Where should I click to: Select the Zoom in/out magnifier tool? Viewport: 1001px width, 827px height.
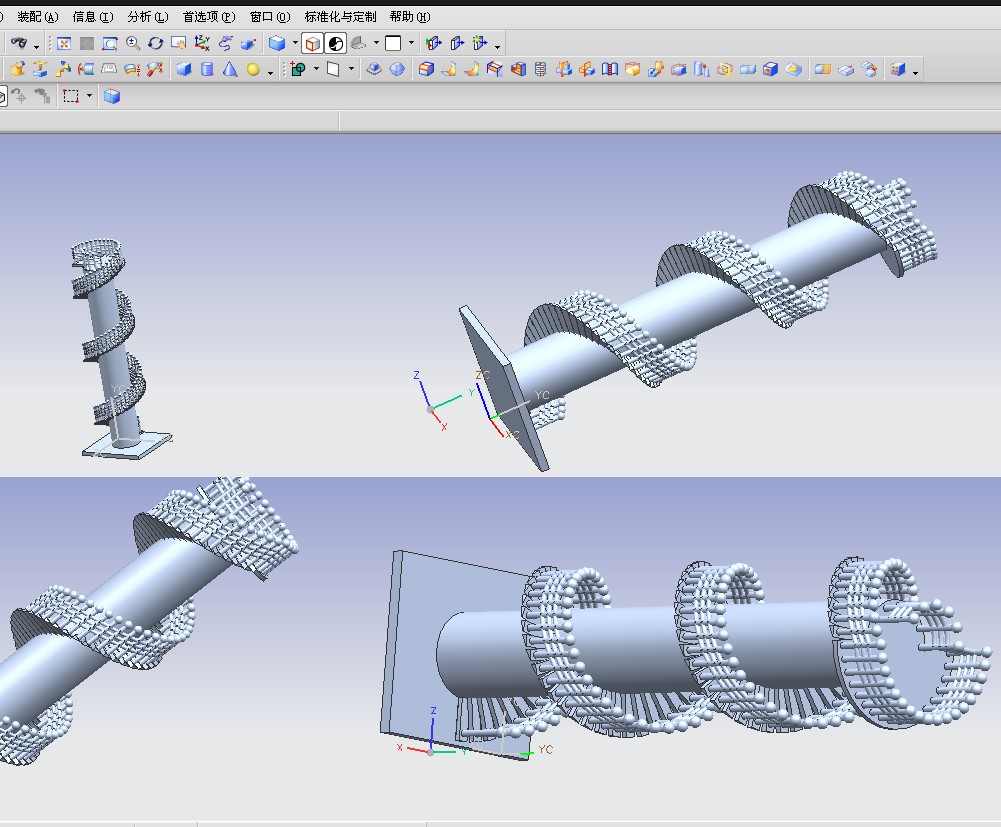(x=133, y=43)
